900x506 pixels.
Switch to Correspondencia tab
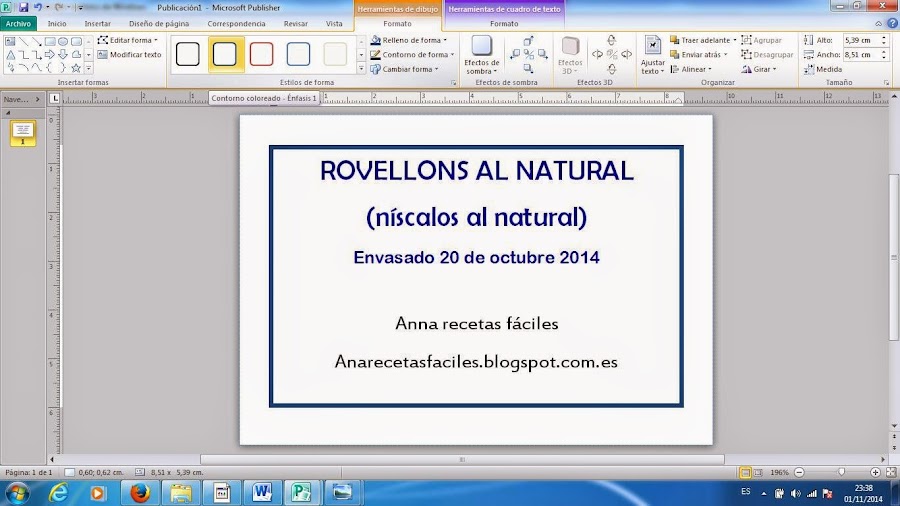click(236, 24)
